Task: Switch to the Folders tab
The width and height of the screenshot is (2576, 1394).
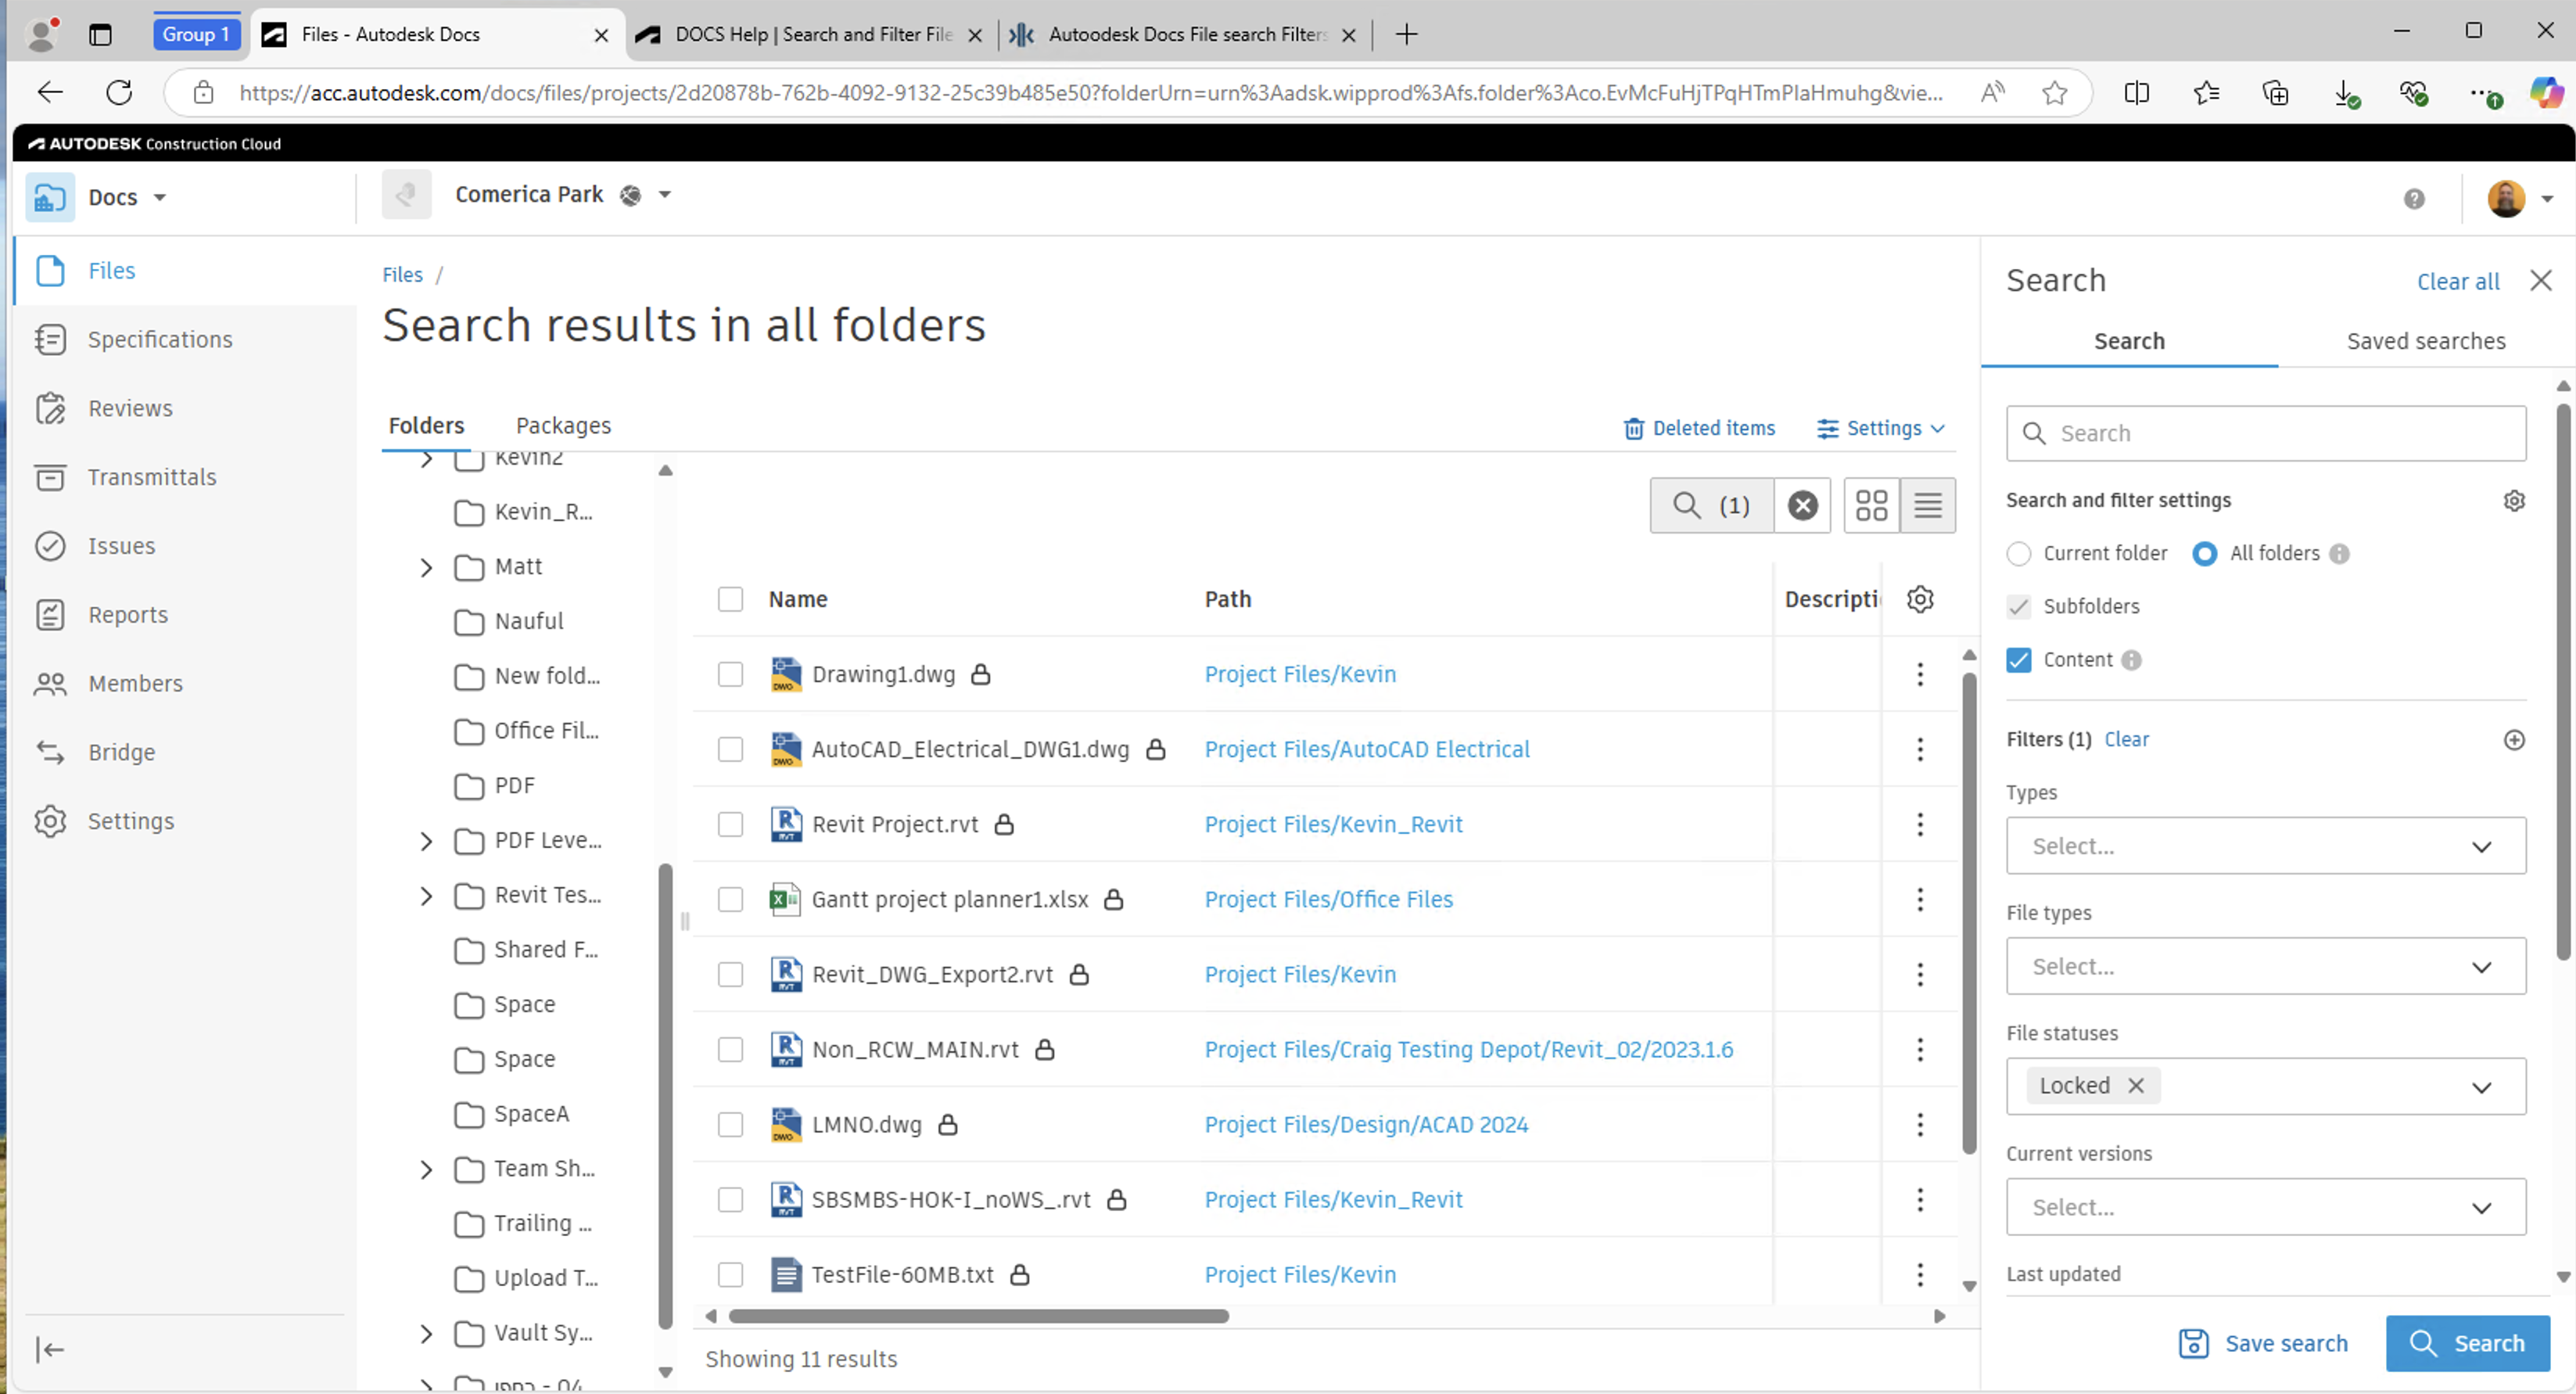Action: click(426, 426)
